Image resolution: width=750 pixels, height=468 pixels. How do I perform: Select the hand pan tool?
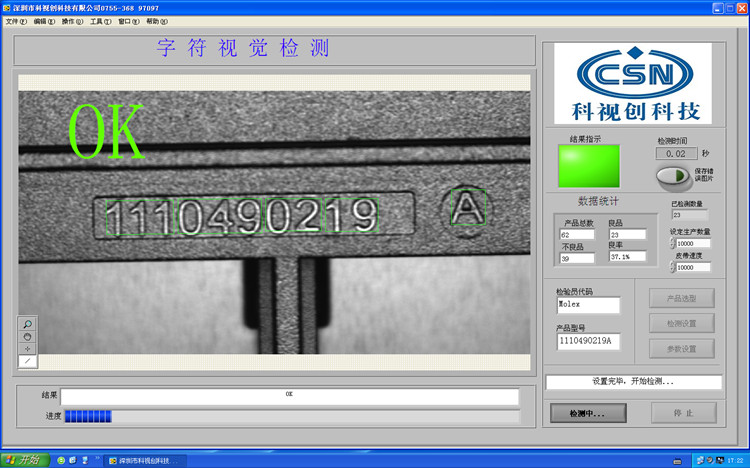pyautogui.click(x=27, y=336)
